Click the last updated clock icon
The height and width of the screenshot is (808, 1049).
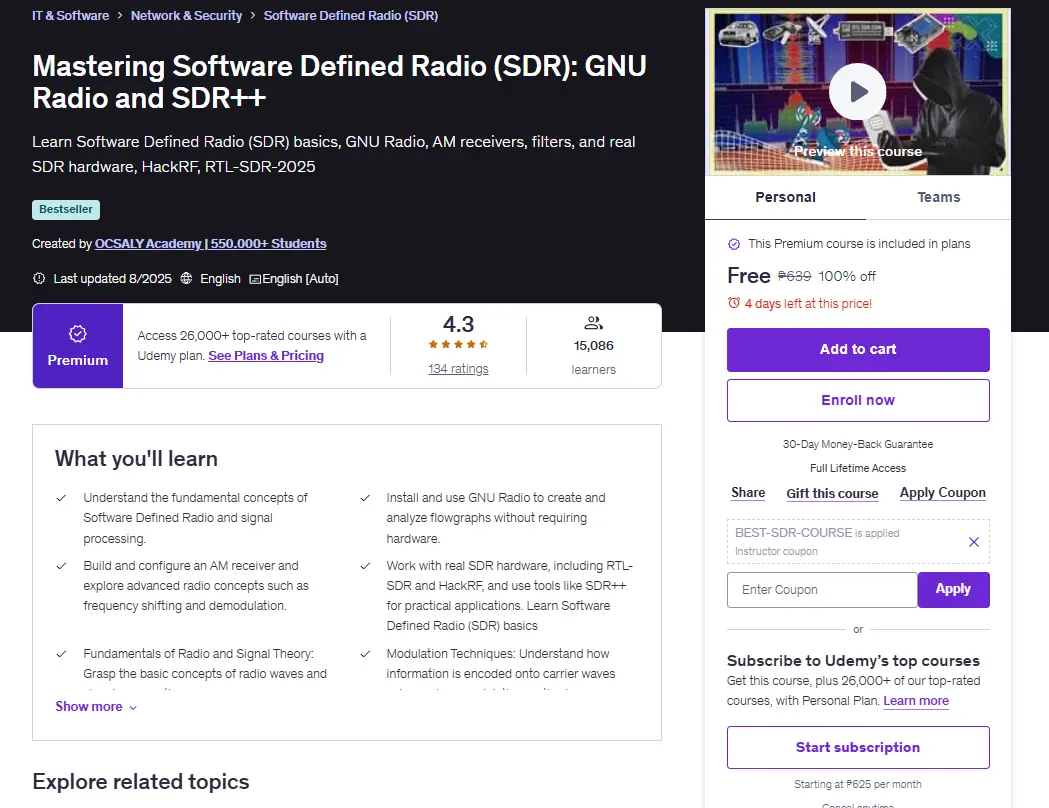pos(39,278)
